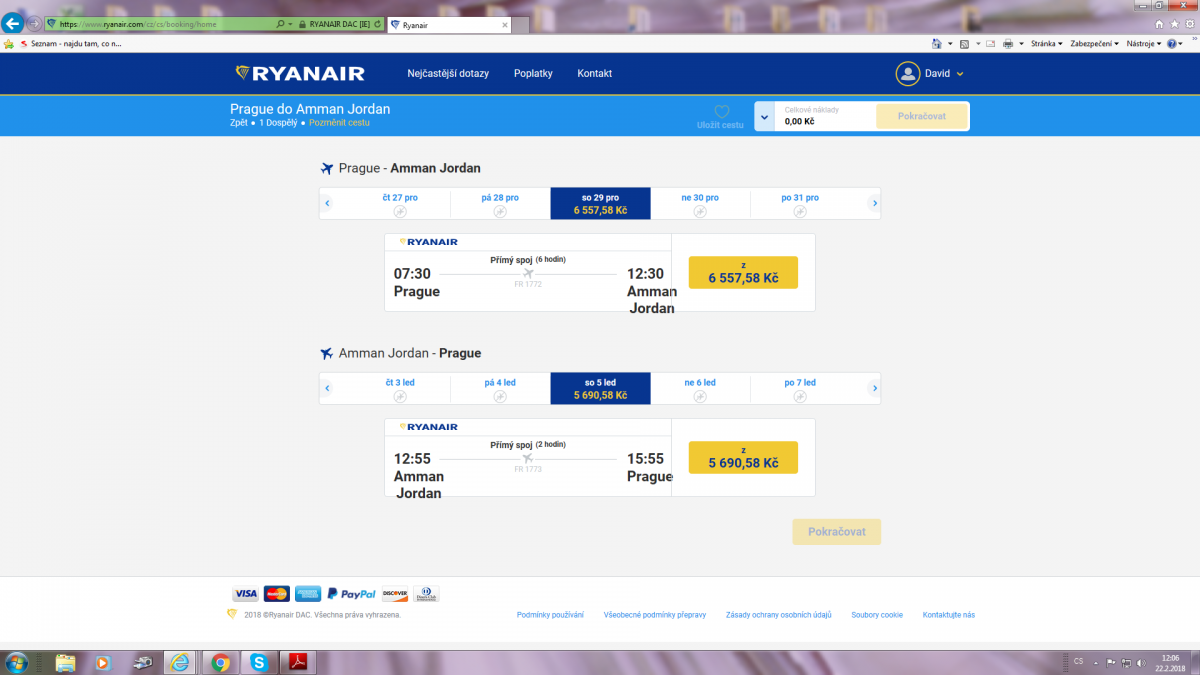
Task: Open Google Chrome from the taskbar
Action: click(x=220, y=662)
